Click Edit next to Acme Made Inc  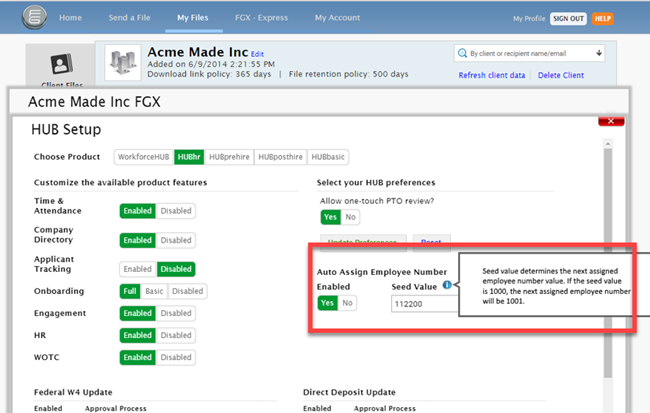(258, 54)
